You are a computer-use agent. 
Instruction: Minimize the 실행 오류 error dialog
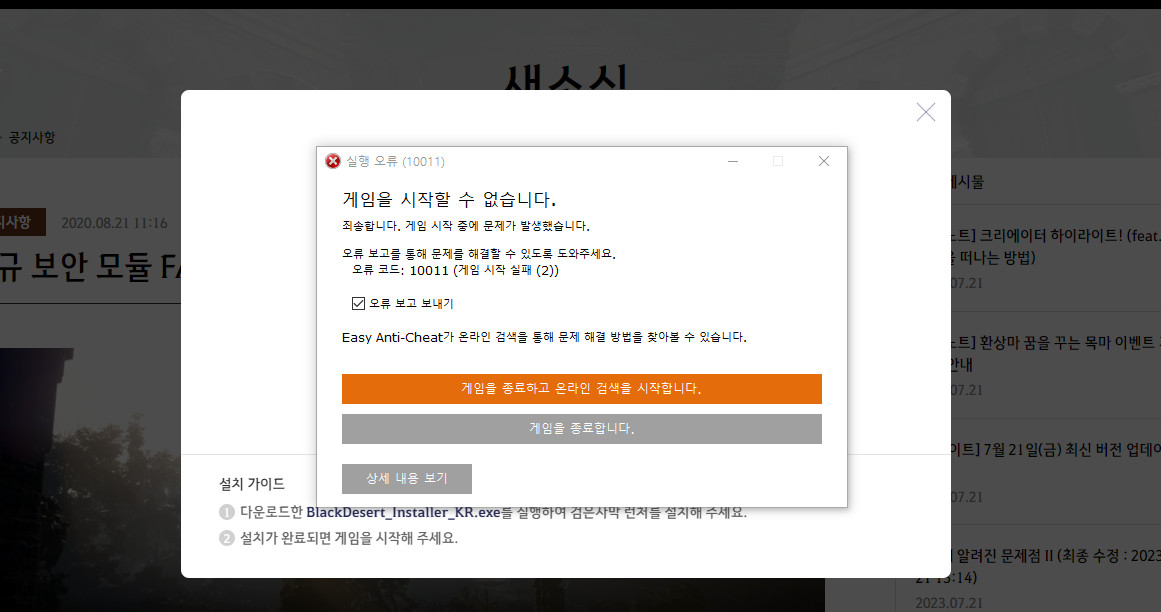click(733, 161)
